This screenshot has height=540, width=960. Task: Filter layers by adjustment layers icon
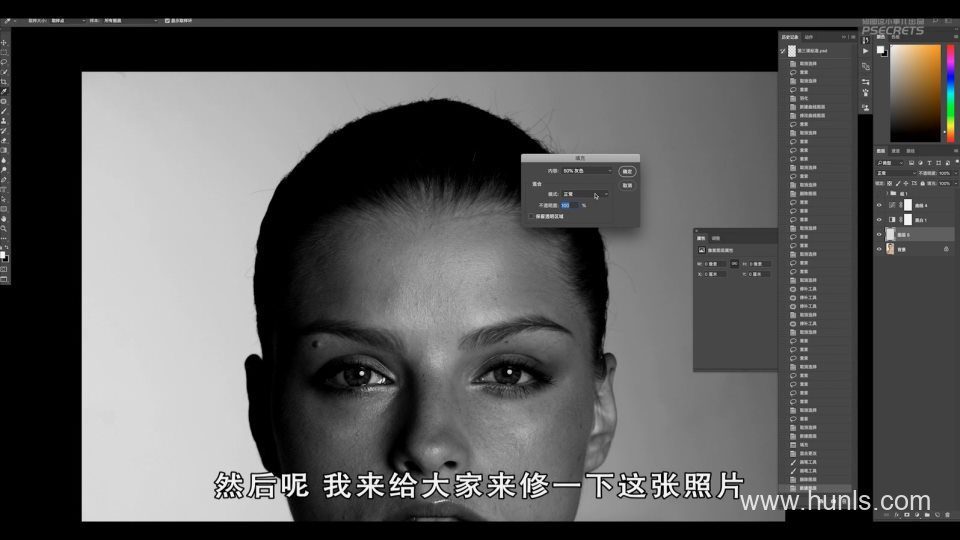[920, 163]
